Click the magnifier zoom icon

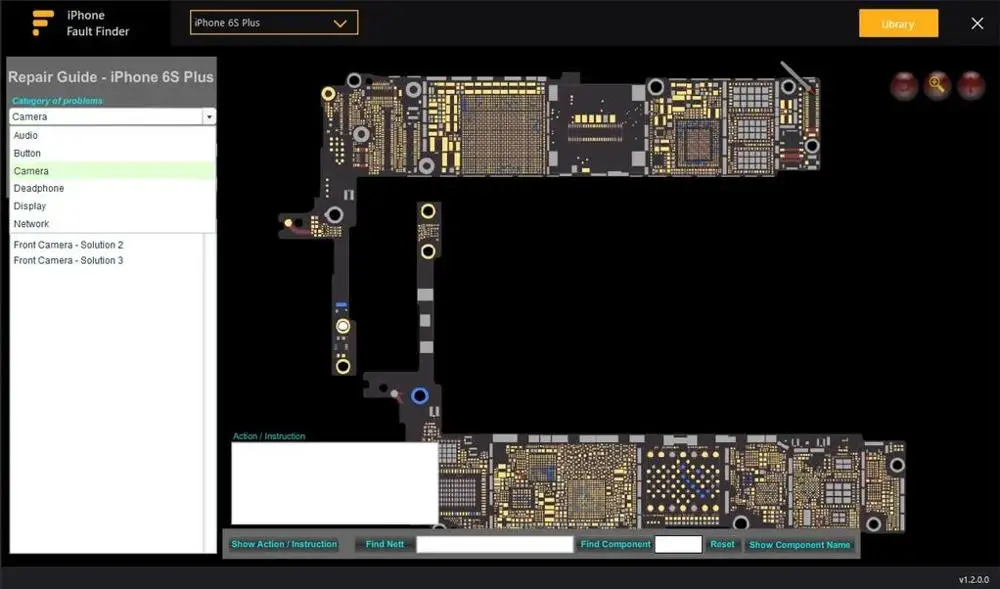[937, 85]
